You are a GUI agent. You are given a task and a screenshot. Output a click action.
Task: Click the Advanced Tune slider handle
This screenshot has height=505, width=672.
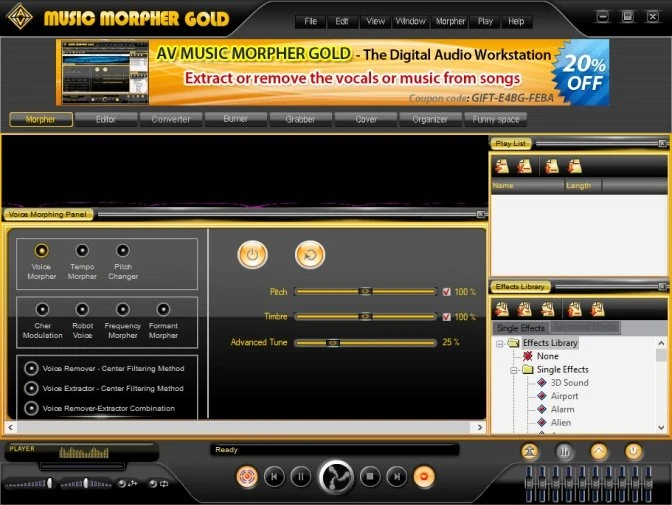[x=333, y=343]
